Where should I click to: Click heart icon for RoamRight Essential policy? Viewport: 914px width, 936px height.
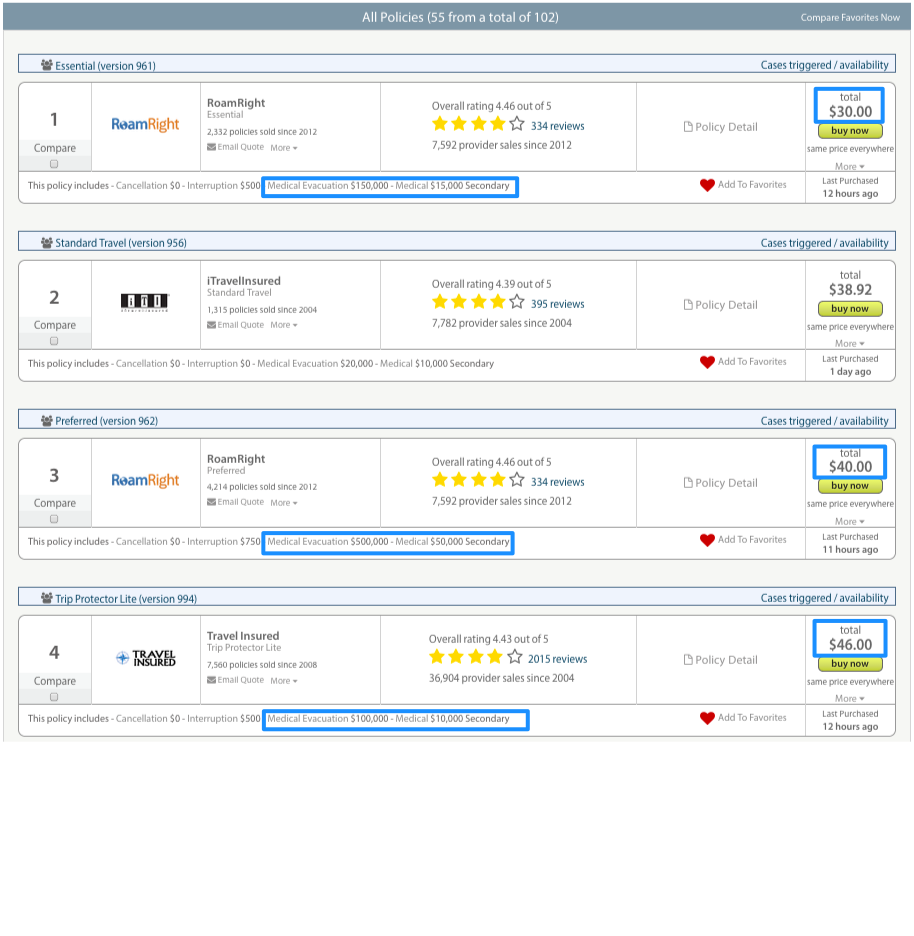point(707,185)
